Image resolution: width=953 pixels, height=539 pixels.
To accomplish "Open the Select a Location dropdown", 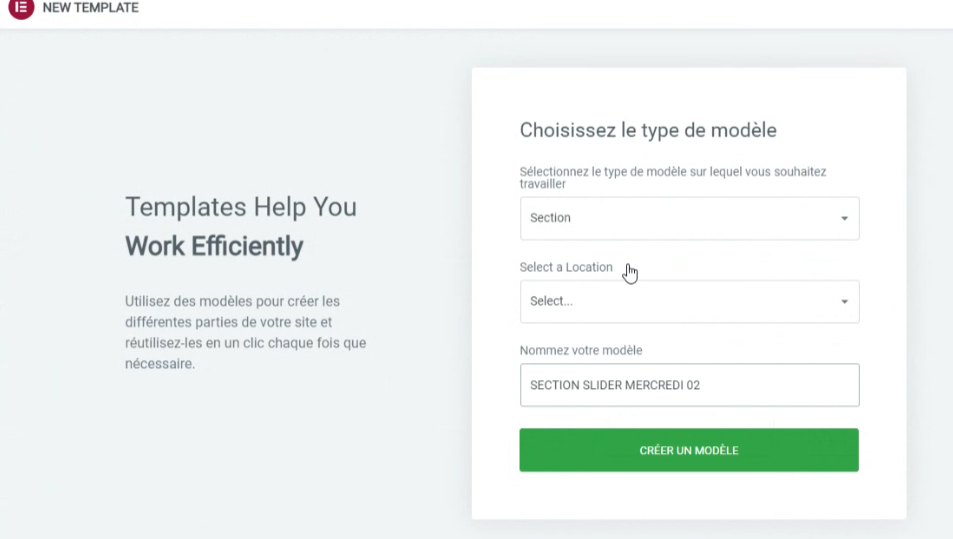I will pos(689,301).
